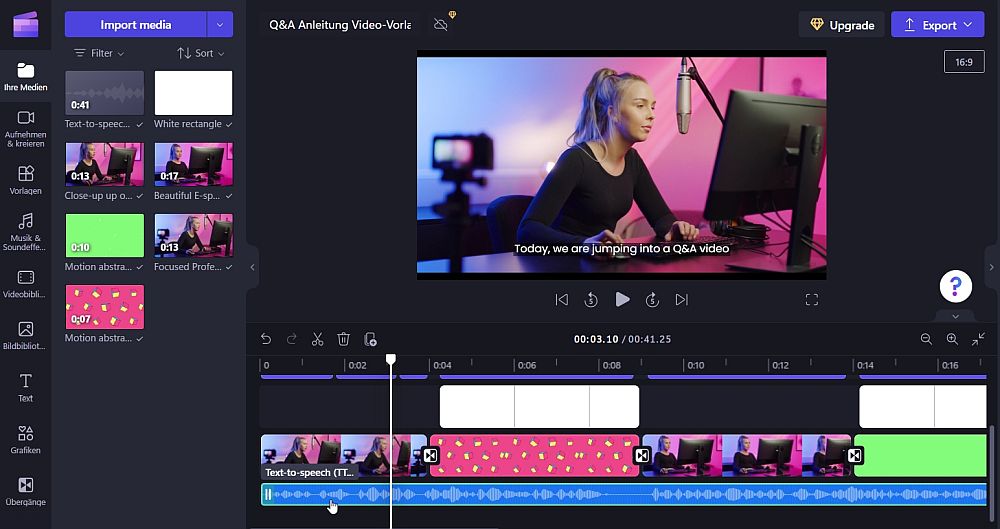Open Musik & Soundeffekte tab

pos(26,232)
